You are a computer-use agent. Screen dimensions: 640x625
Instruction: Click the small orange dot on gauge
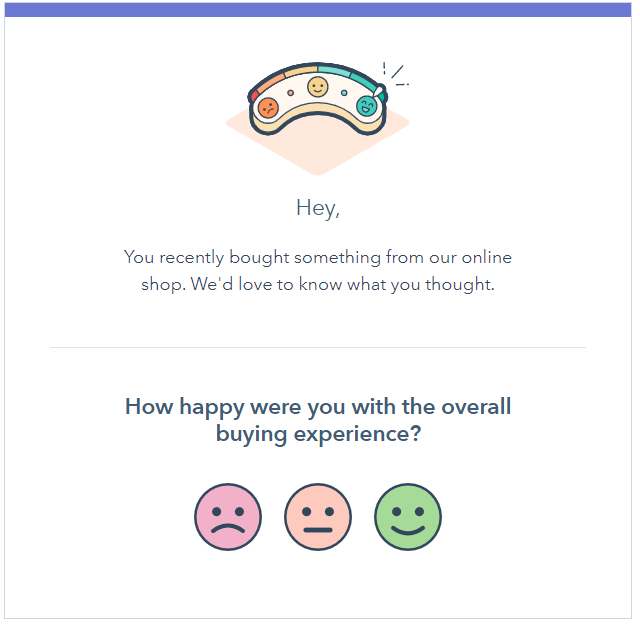291,93
